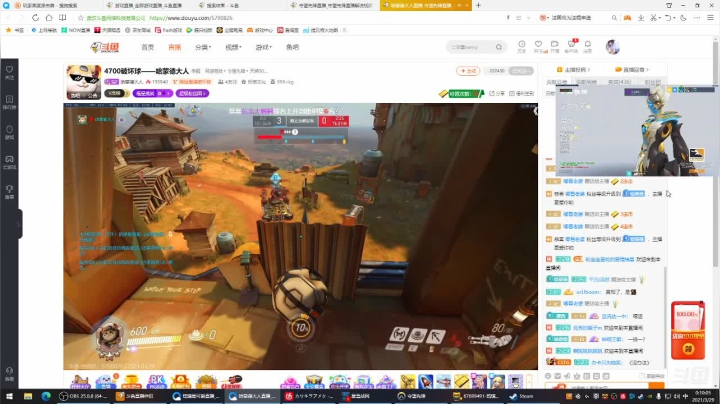This screenshot has height=404, width=720.
Task: Select the gold bar gift in gift bar
Action: click(461, 382)
